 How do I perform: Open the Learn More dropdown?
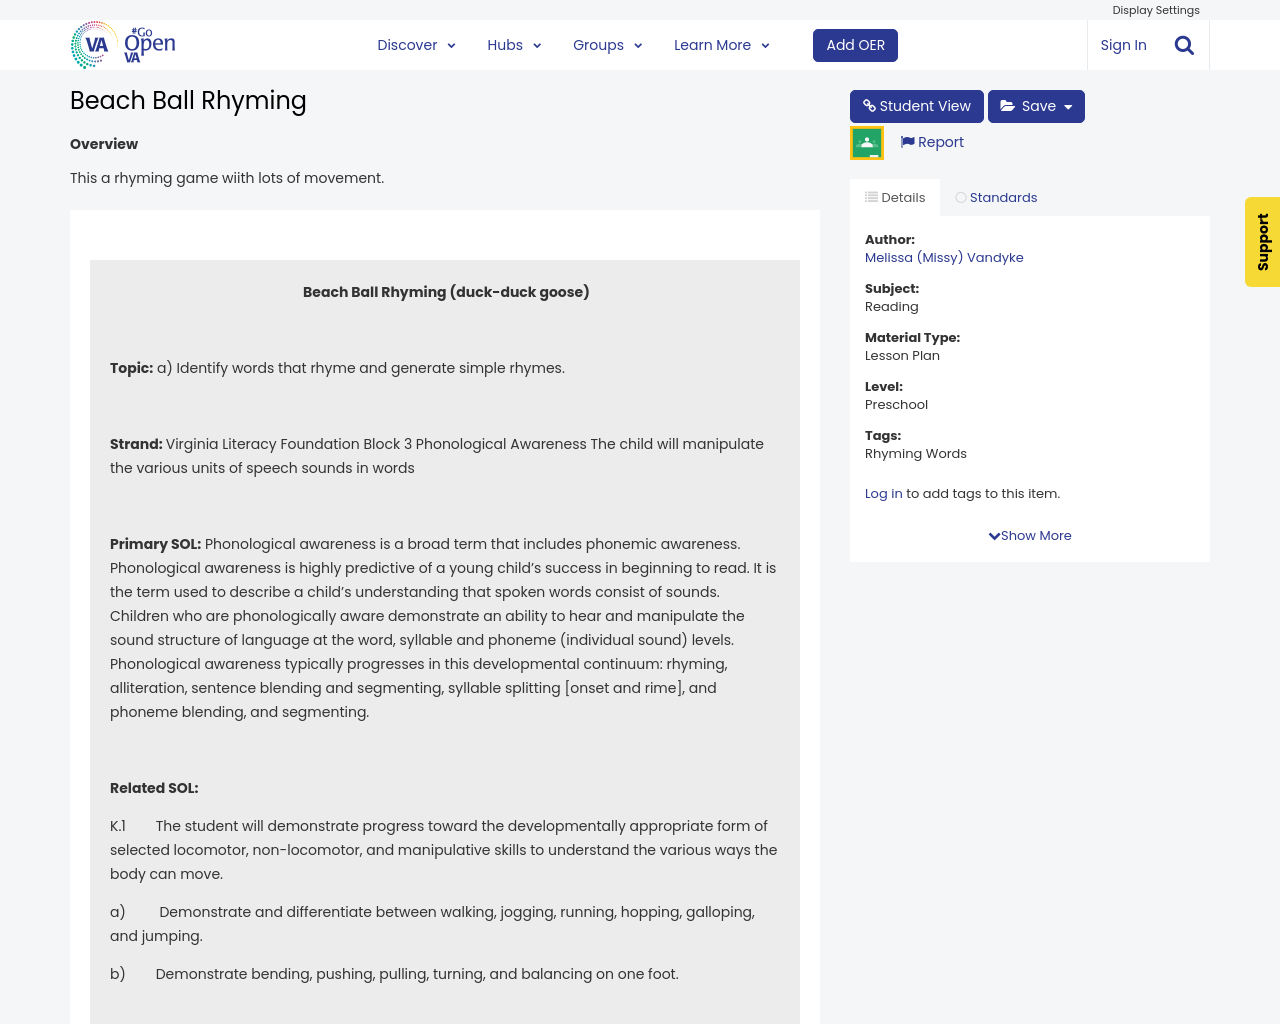(x=721, y=45)
